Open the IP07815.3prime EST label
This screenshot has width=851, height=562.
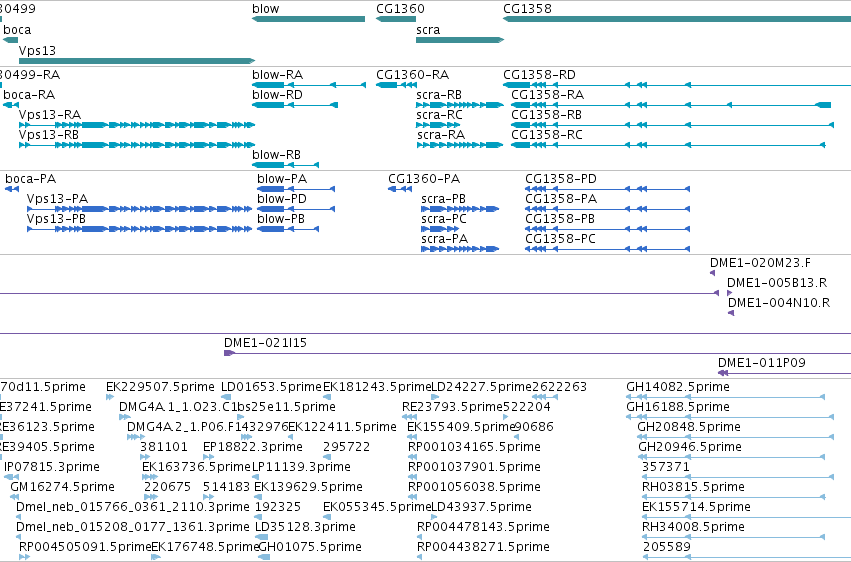52,468
